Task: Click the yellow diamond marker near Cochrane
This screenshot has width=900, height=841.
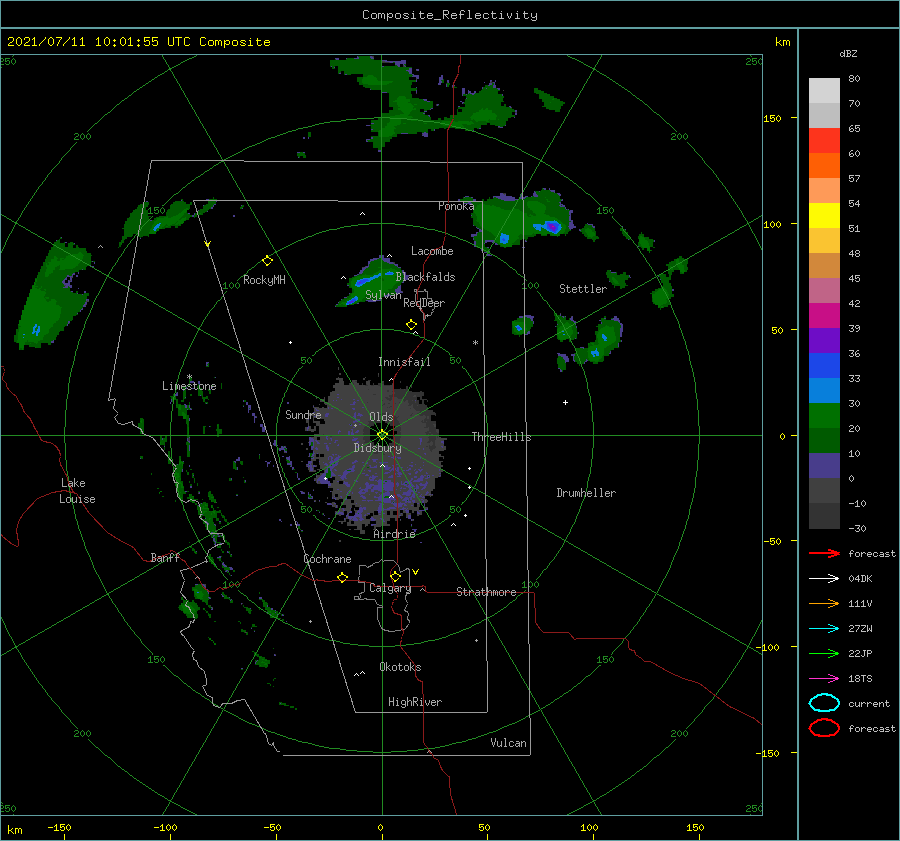Action: (x=342, y=578)
